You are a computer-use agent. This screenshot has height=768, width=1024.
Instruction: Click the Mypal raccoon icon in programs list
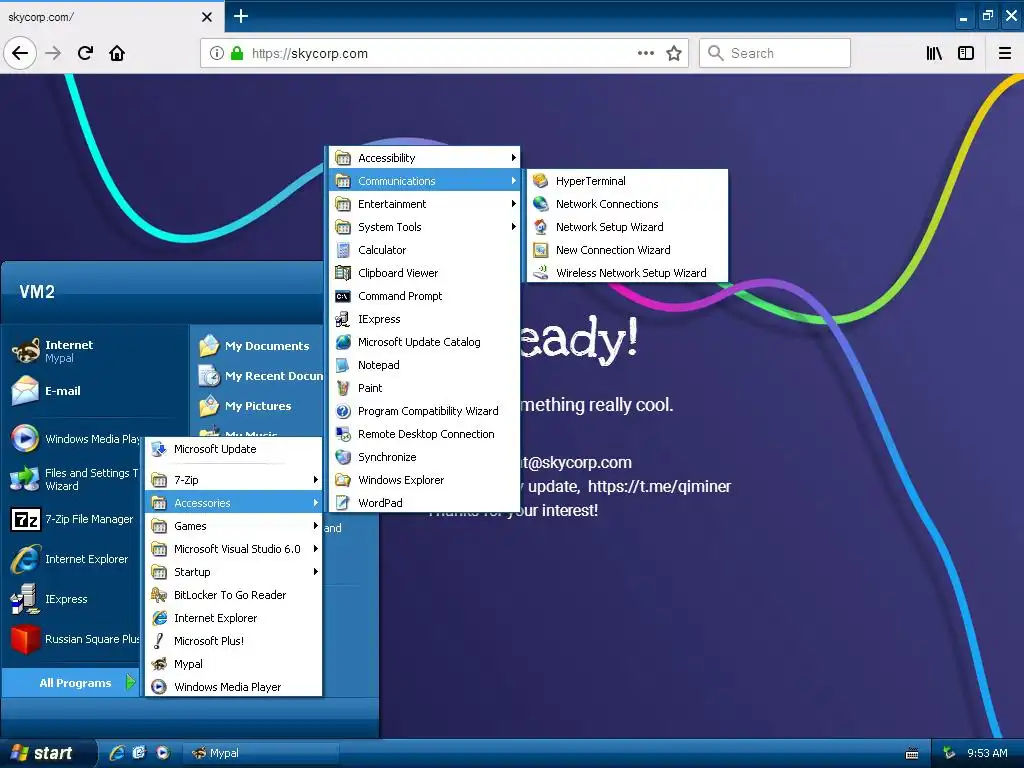[159, 664]
